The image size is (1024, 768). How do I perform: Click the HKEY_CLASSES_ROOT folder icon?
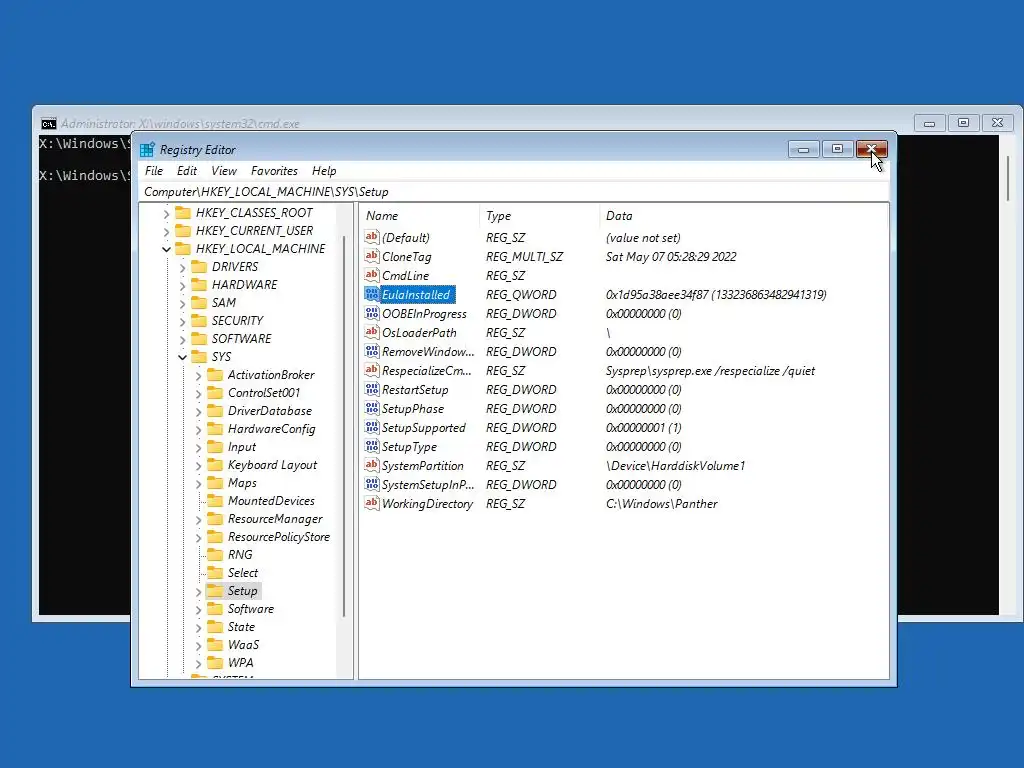(183, 213)
